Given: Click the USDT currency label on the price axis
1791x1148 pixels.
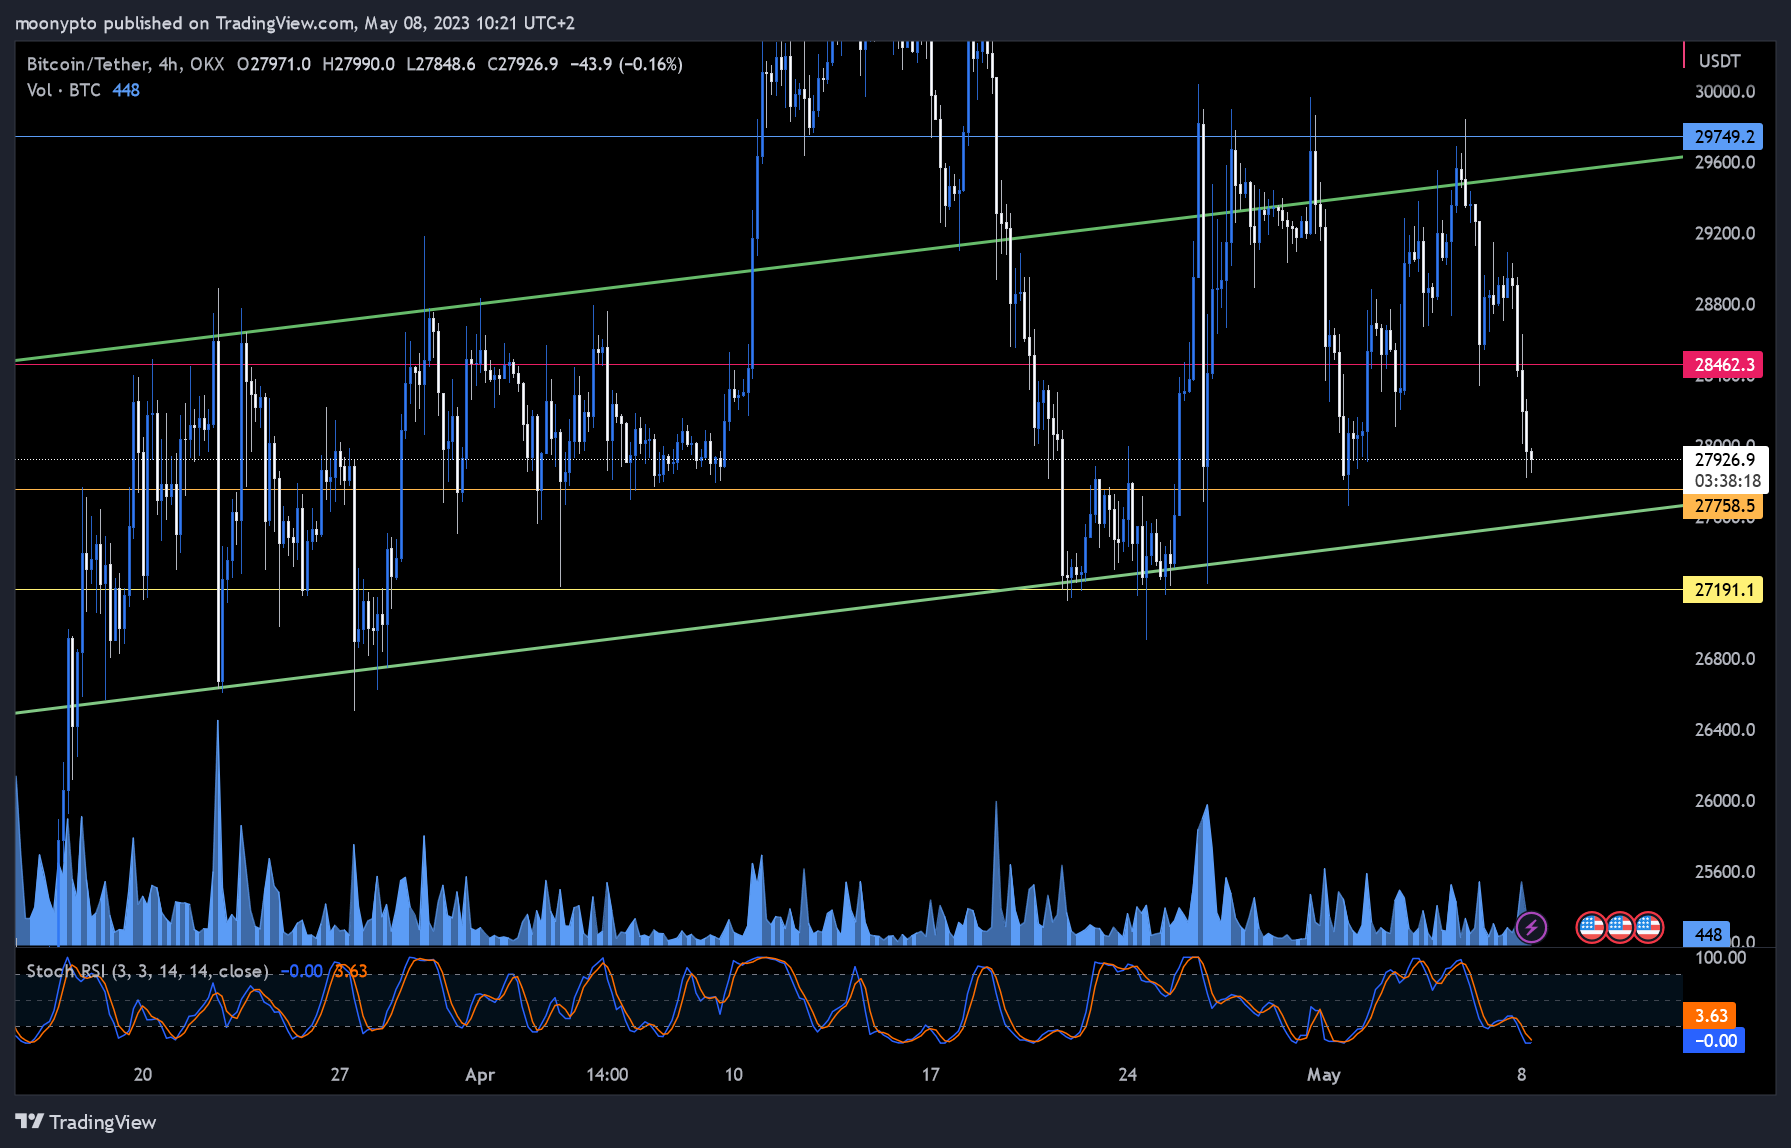Looking at the screenshot, I should coord(1719,61).
